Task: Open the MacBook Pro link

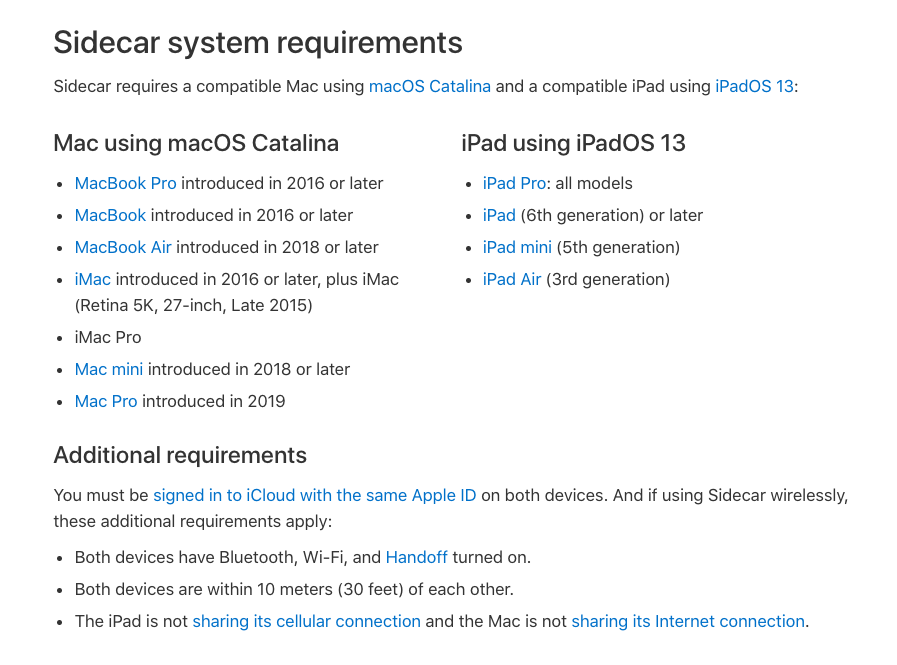Action: 125,183
